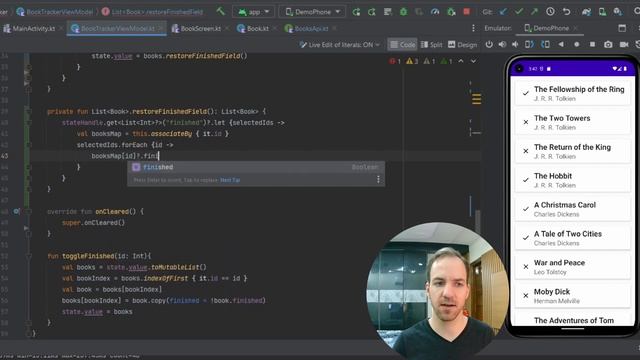
Task: Click the Git Update Project arrow
Action: 503,12
